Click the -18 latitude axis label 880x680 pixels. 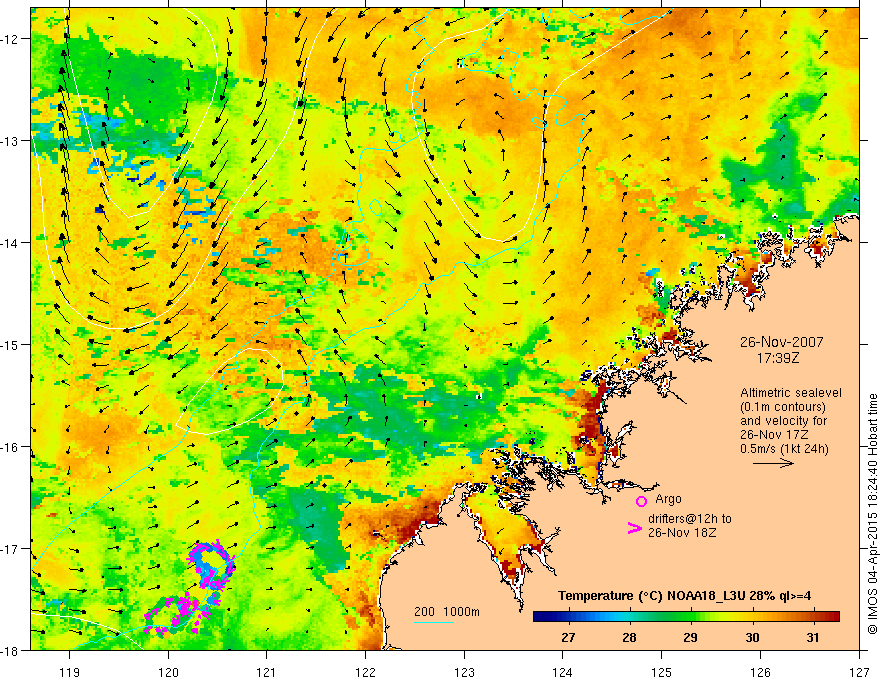[10, 651]
